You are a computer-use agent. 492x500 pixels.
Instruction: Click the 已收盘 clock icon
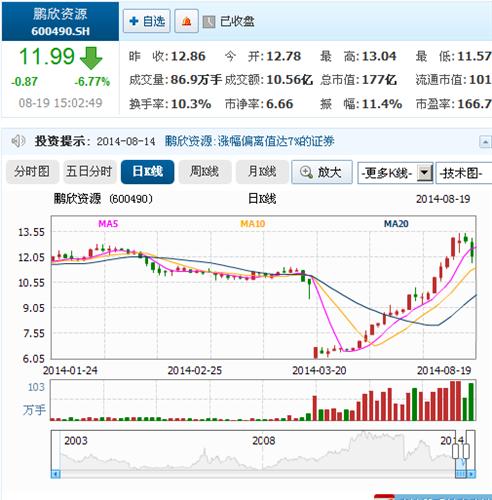coord(209,22)
